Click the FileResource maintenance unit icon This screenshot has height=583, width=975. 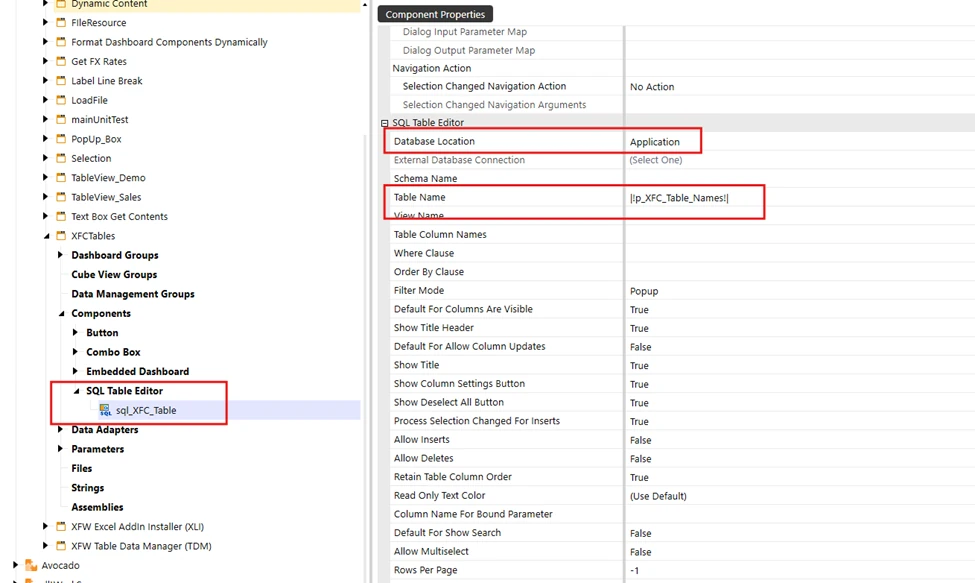click(x=61, y=23)
